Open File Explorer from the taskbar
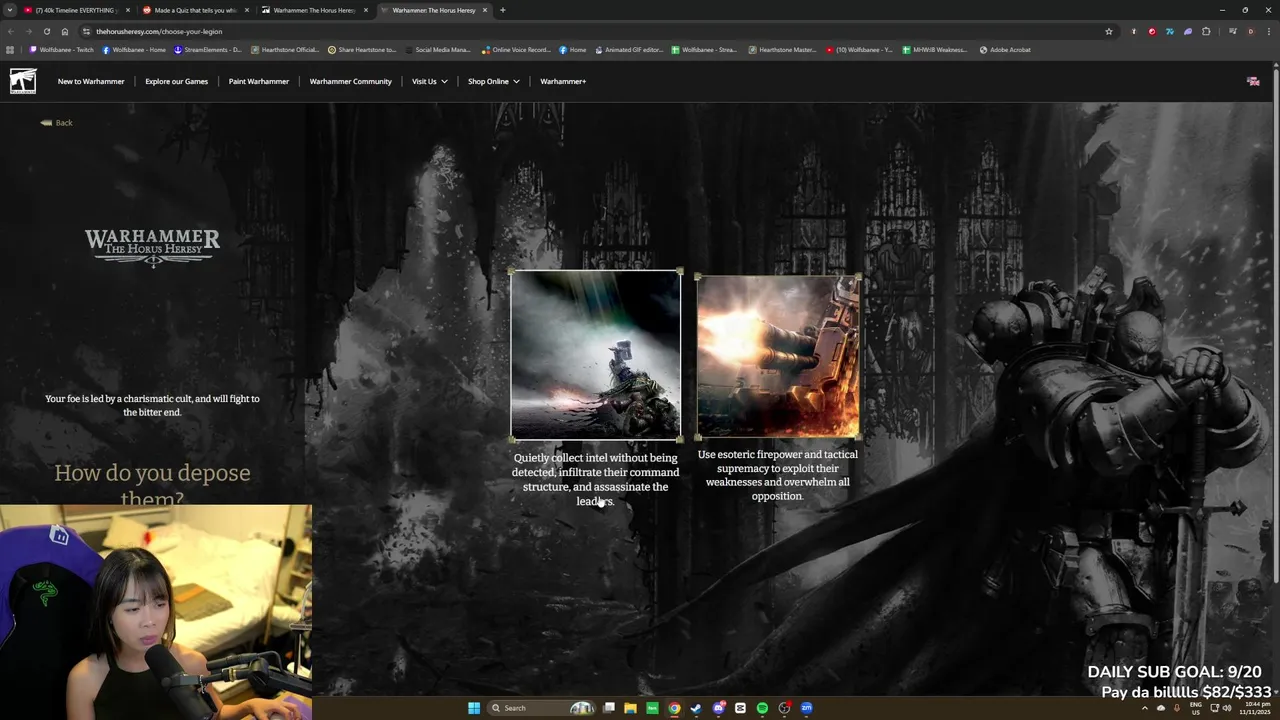 pyautogui.click(x=630, y=708)
